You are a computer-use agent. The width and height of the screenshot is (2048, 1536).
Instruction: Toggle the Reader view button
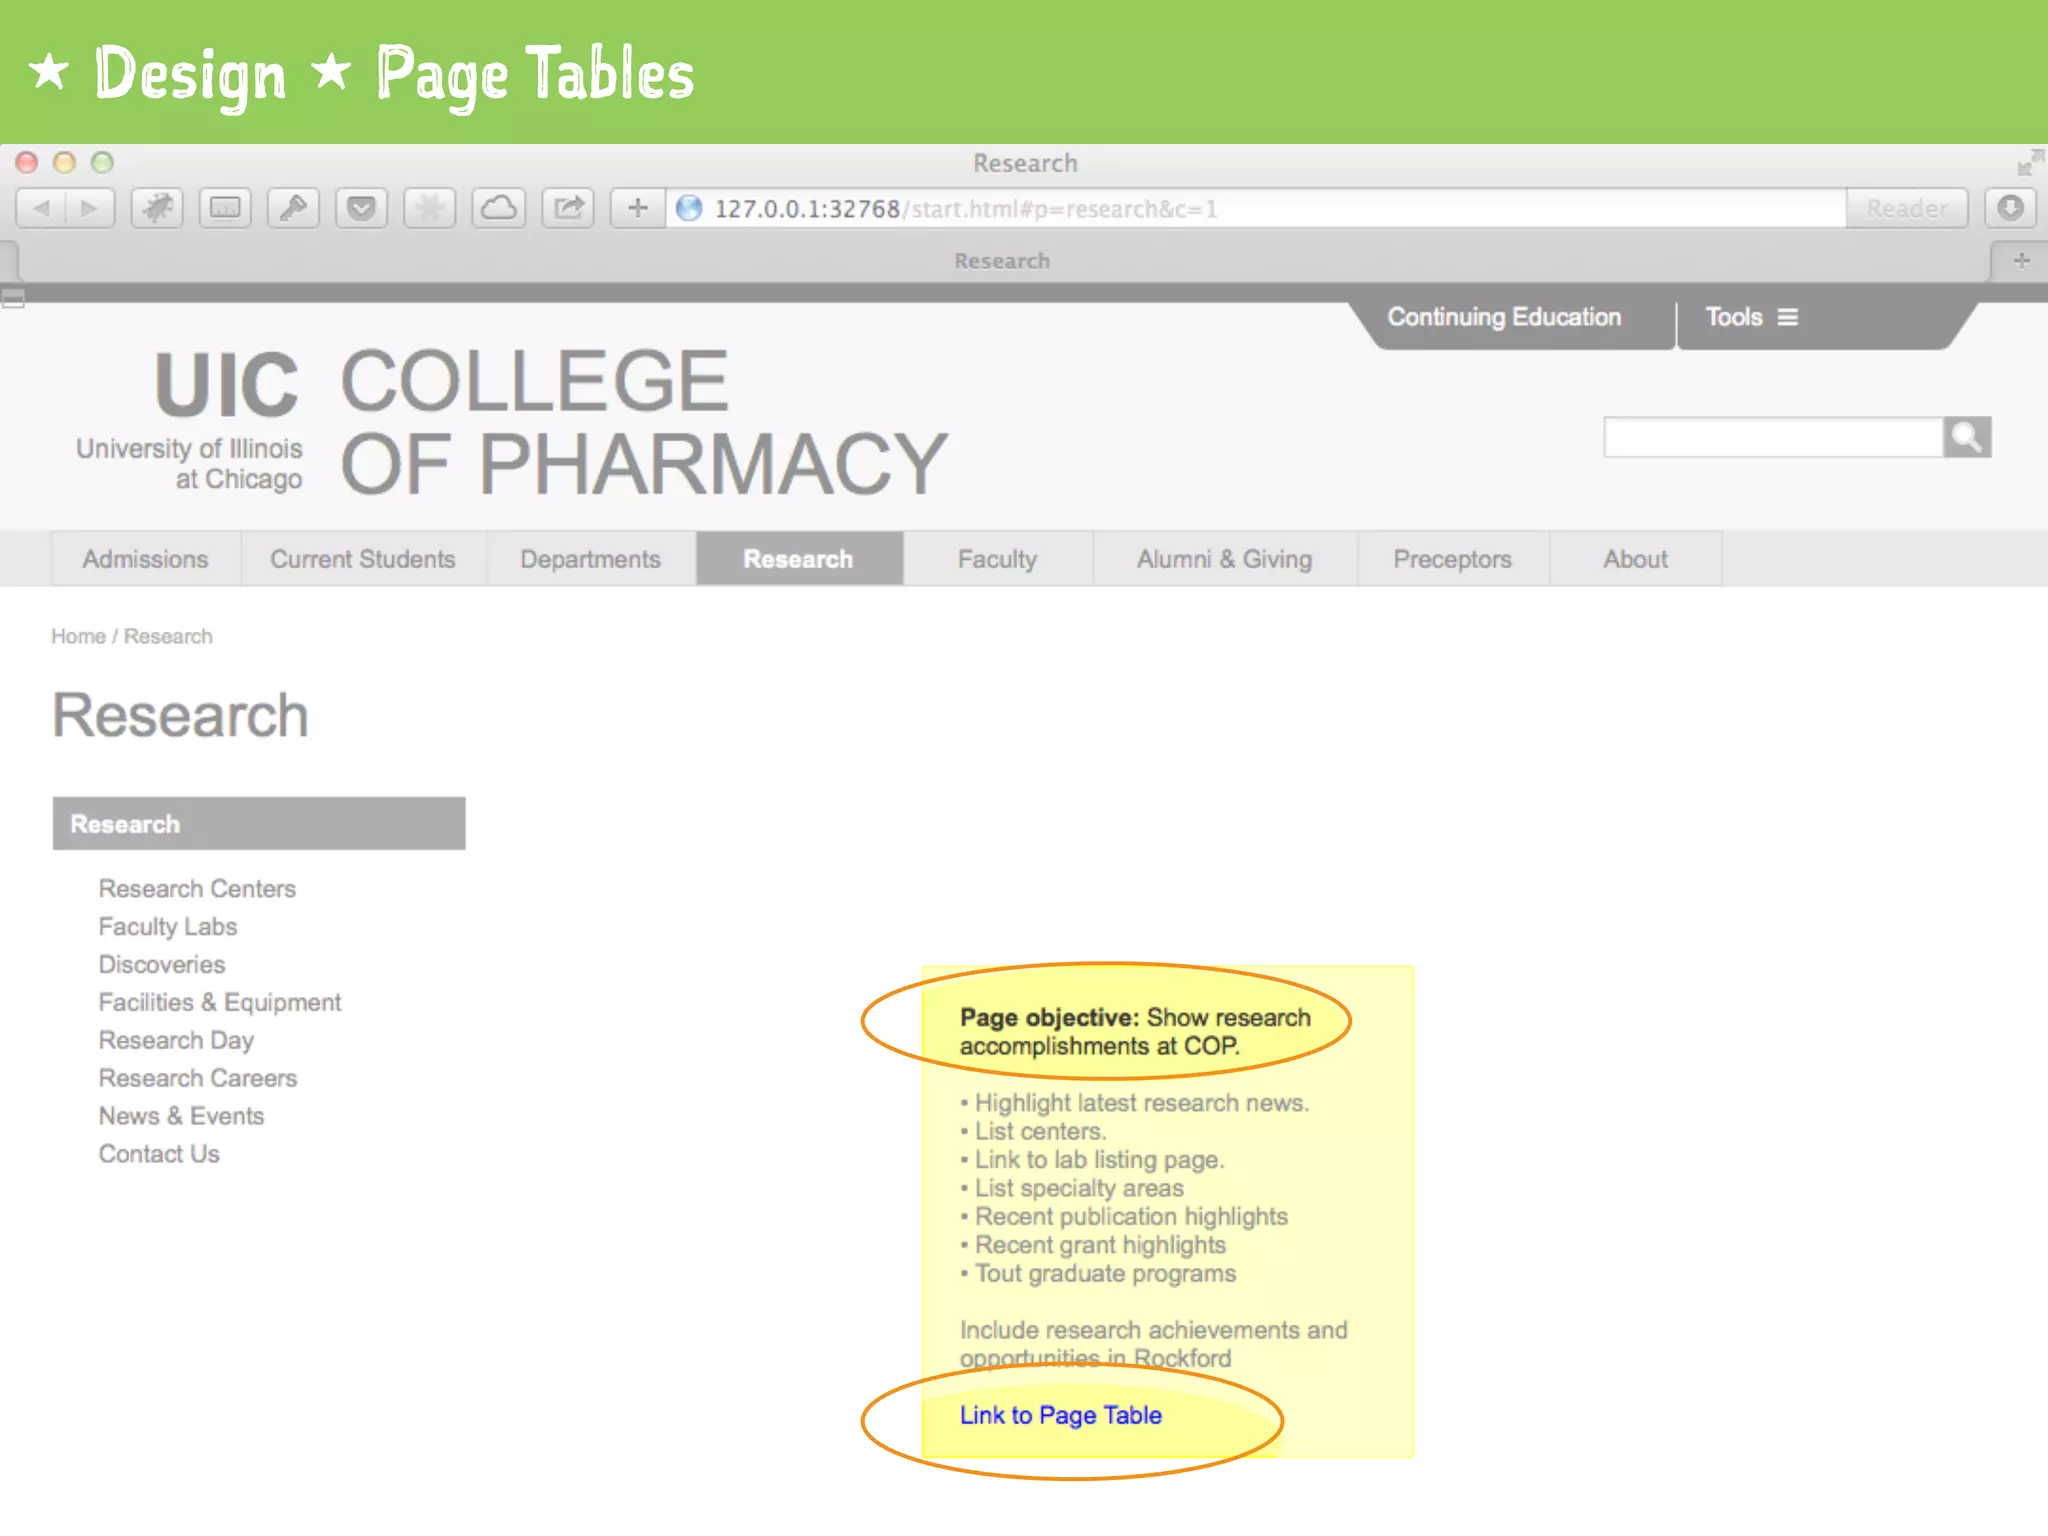coord(1906,208)
